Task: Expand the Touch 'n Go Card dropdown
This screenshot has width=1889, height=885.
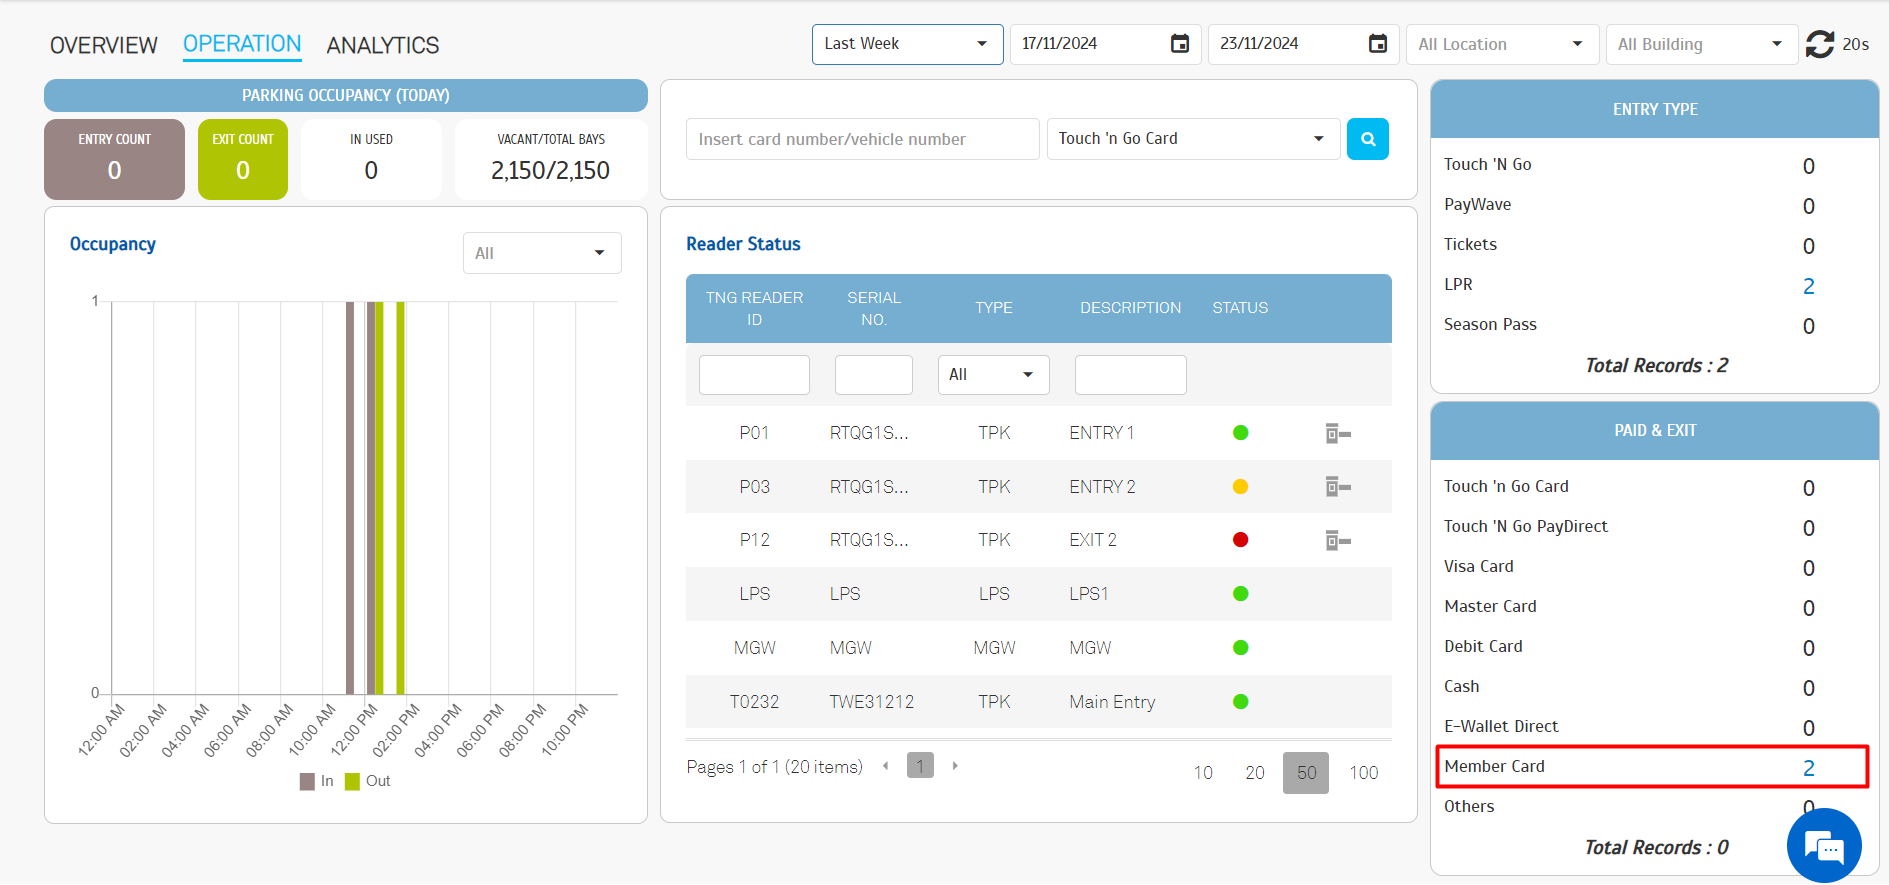Action: tap(1191, 139)
